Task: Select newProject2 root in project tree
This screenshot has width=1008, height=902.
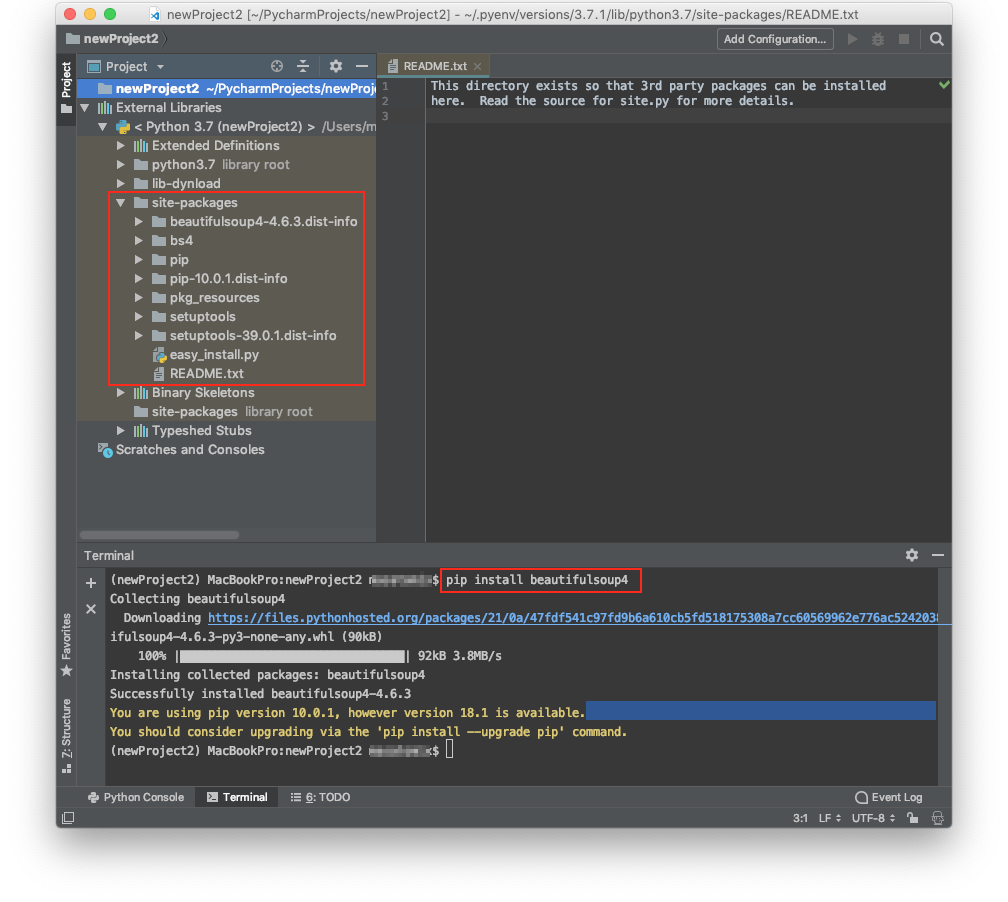Action: [226, 89]
